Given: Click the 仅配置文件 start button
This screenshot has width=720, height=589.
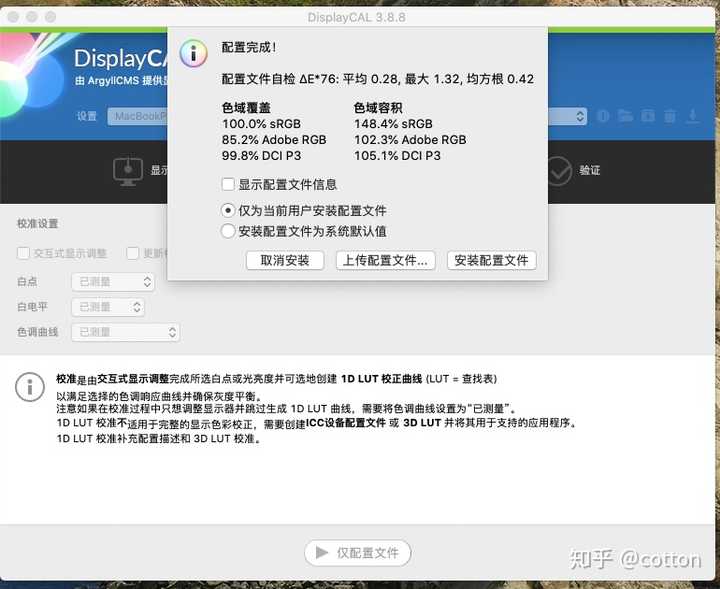Looking at the screenshot, I should pyautogui.click(x=358, y=553).
